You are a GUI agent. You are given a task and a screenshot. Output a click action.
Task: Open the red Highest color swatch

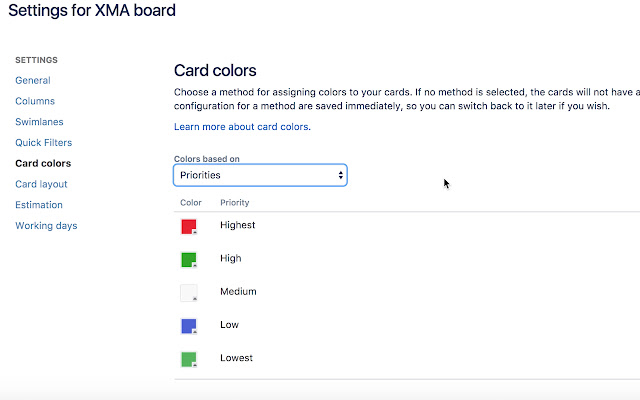189,227
